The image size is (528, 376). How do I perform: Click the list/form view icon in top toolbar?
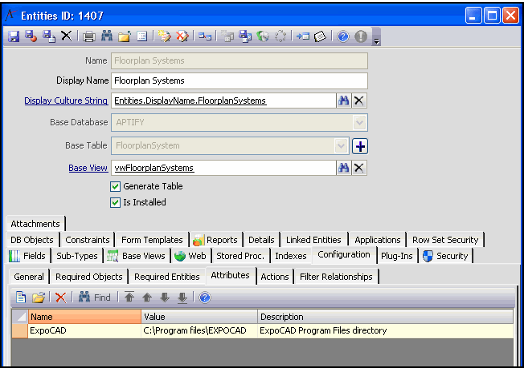pos(142,36)
